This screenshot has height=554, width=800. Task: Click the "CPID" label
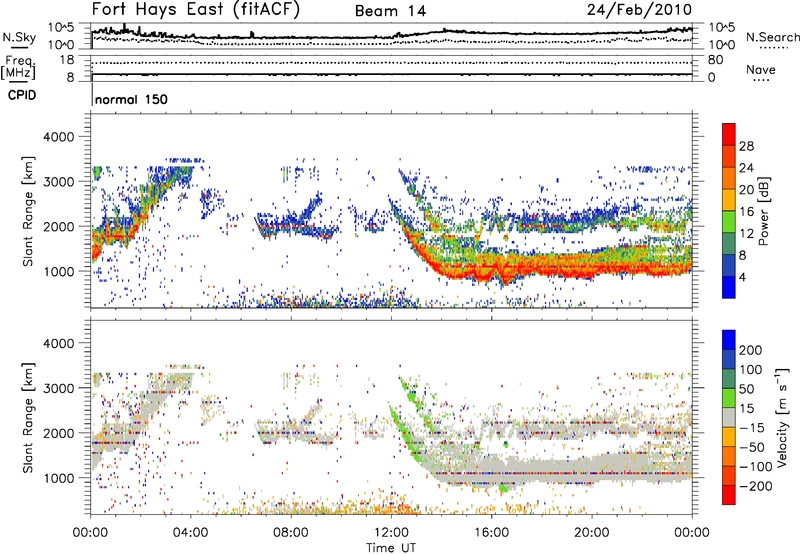(x=22, y=95)
